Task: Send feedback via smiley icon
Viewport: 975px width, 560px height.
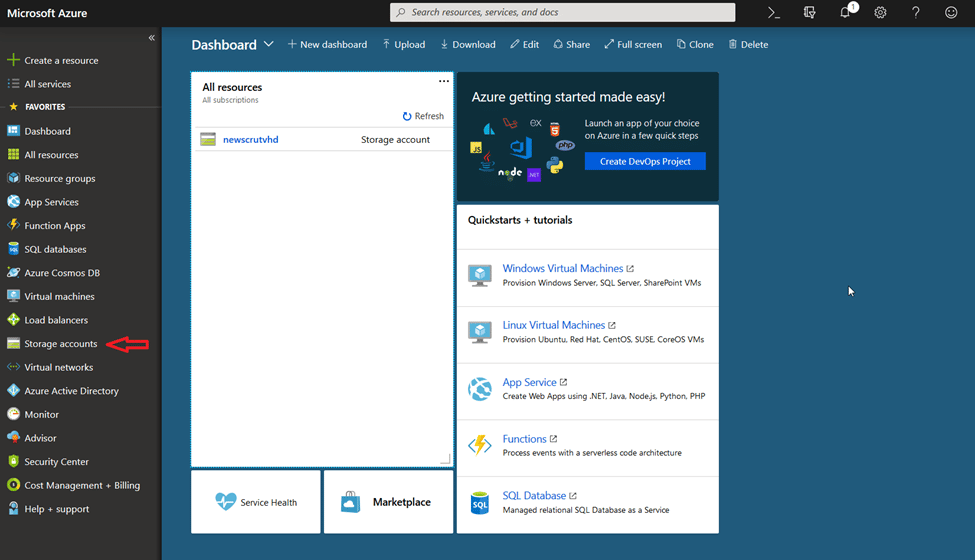Action: pos(951,12)
